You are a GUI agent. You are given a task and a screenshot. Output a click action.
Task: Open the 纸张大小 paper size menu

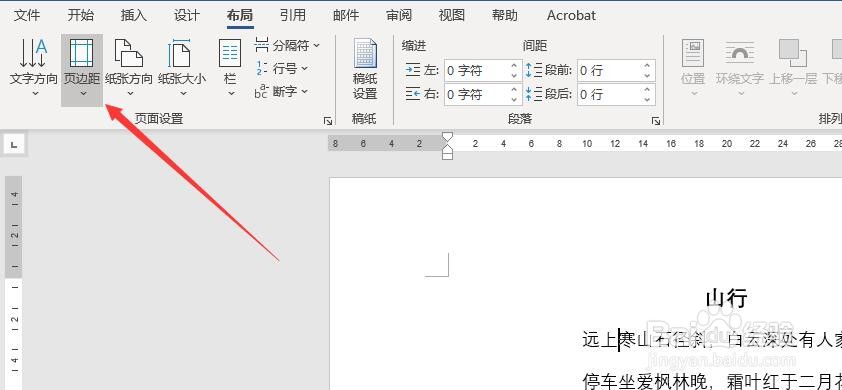182,68
